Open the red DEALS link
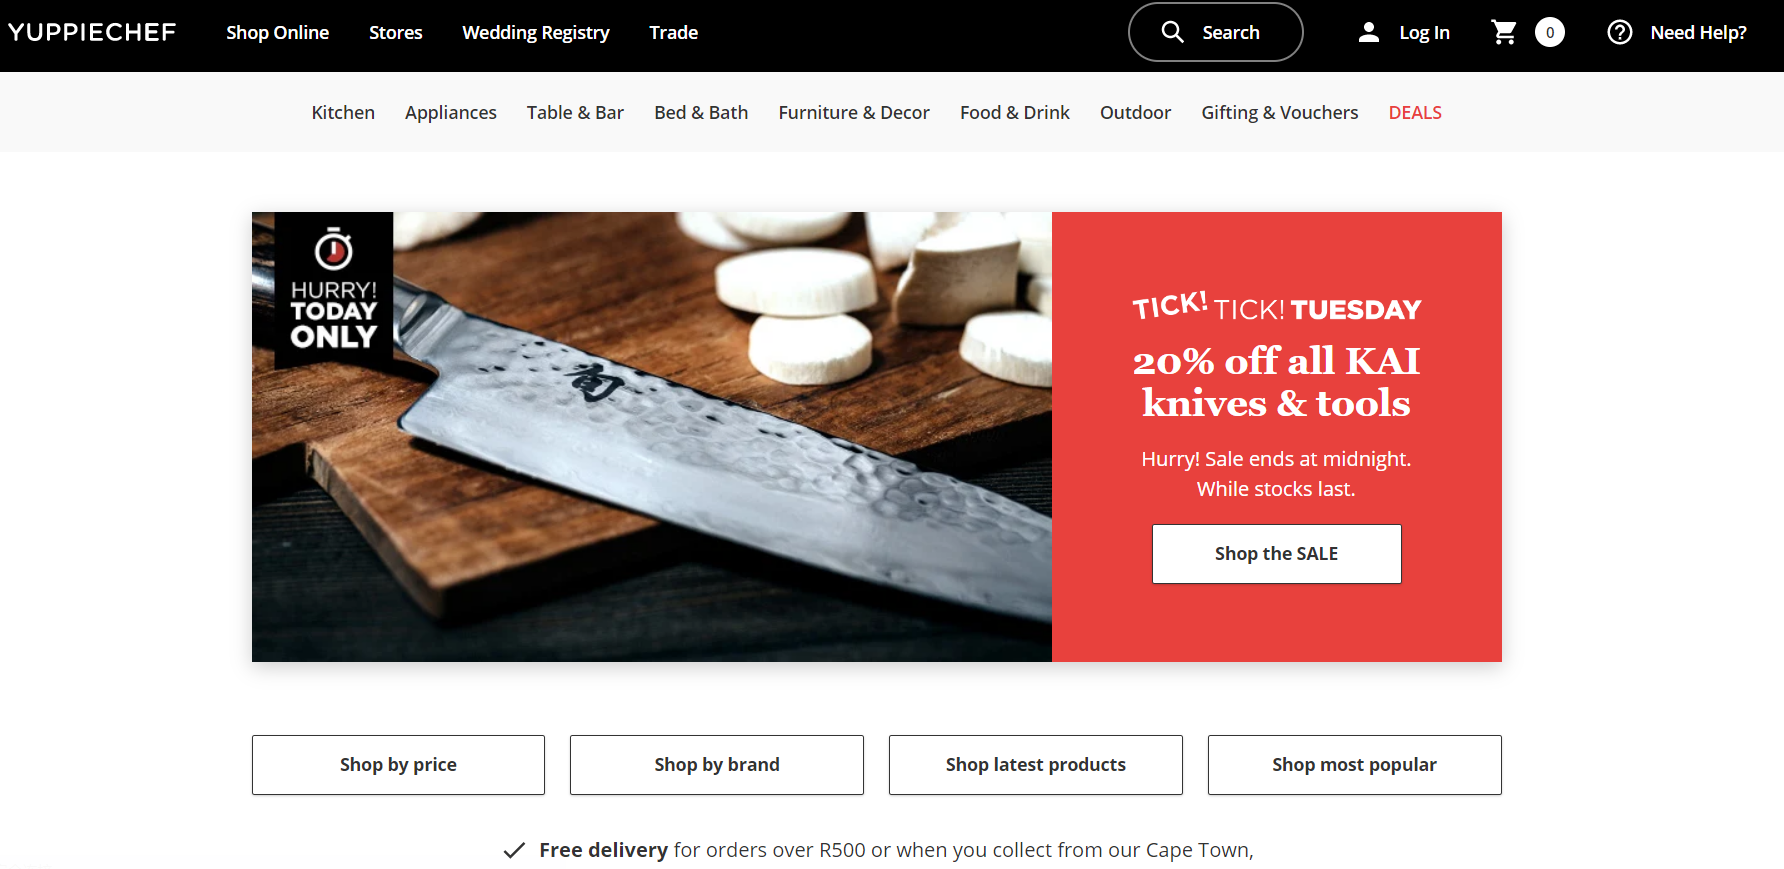This screenshot has width=1784, height=869. pyautogui.click(x=1415, y=112)
